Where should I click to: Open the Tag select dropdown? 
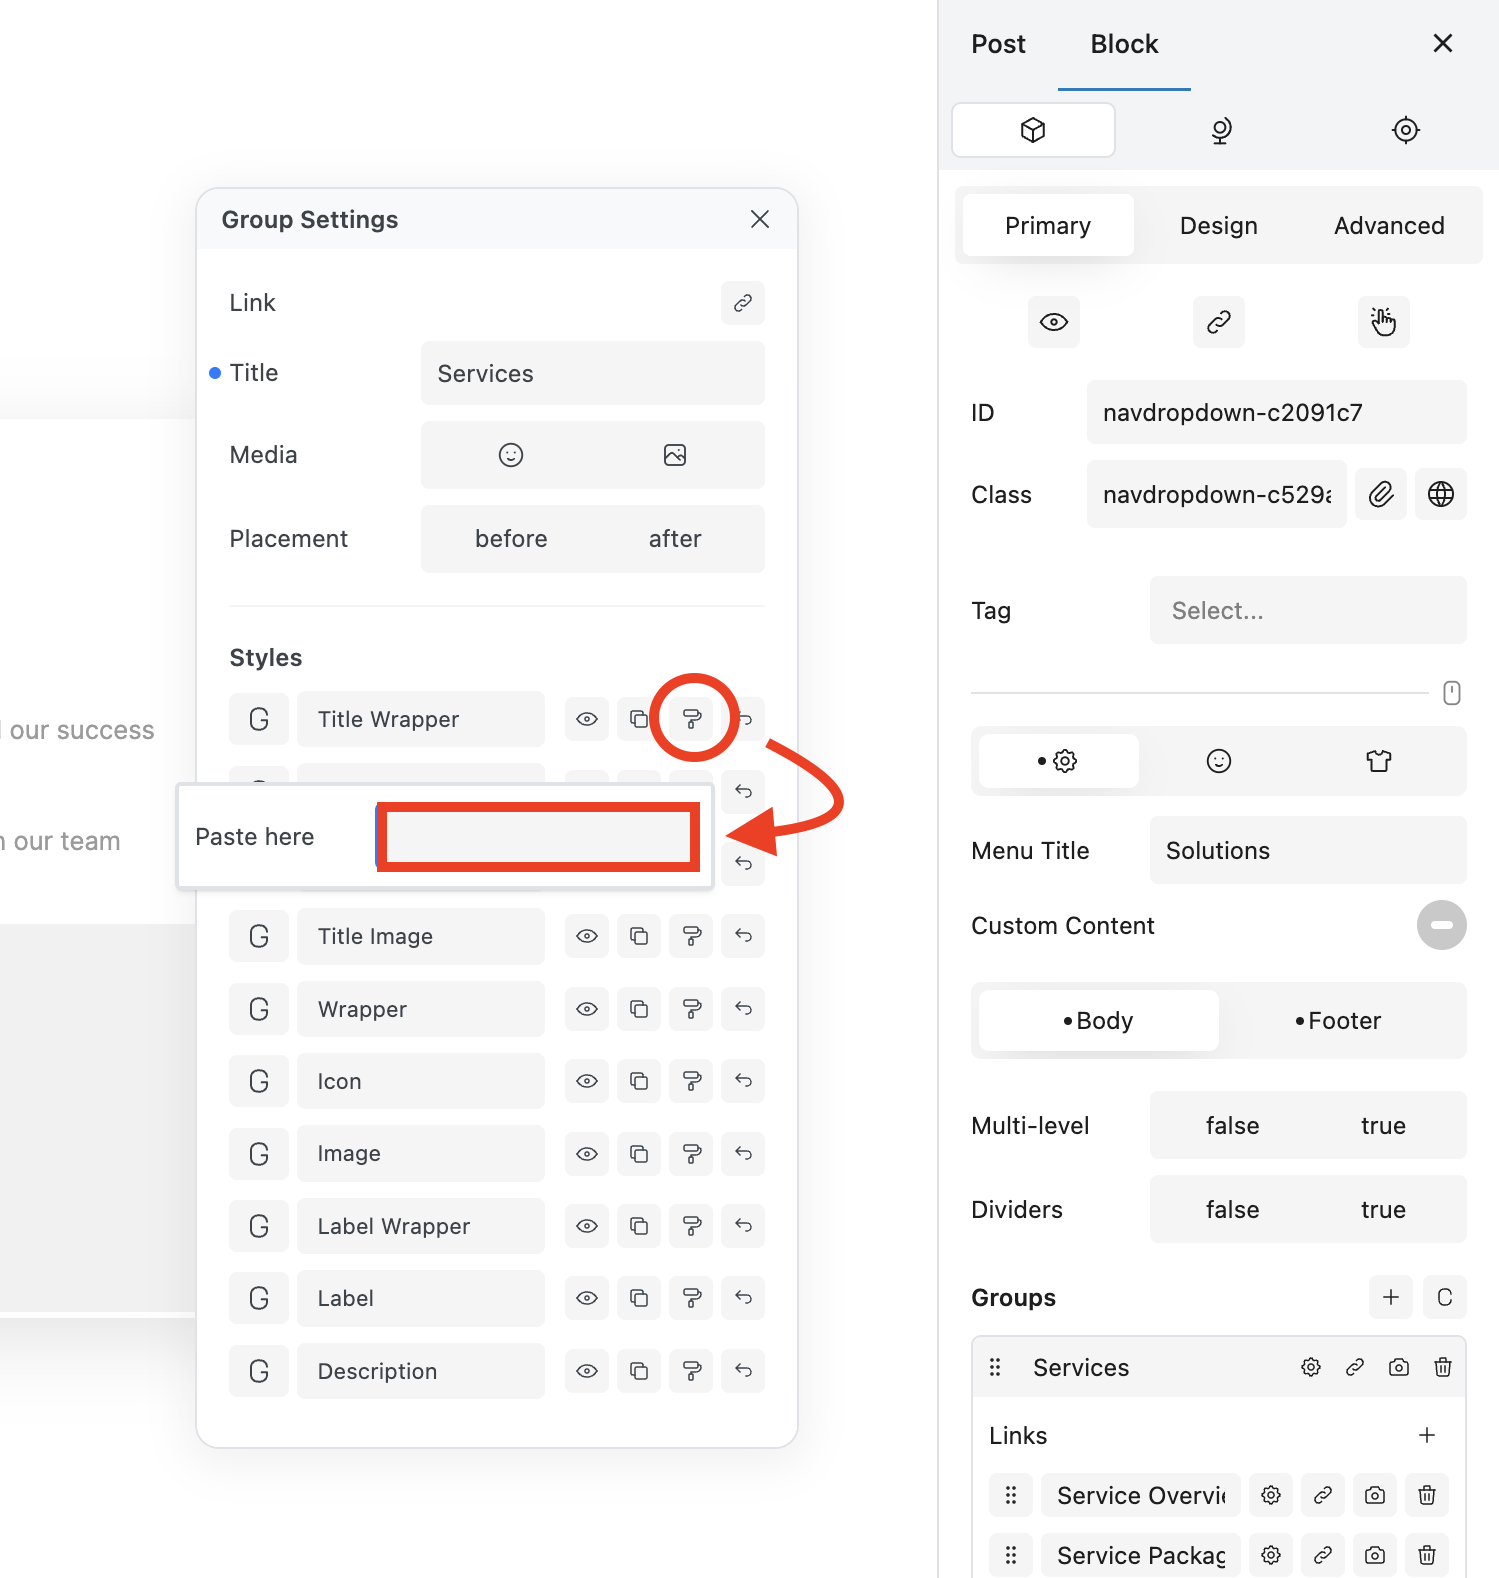coord(1307,611)
